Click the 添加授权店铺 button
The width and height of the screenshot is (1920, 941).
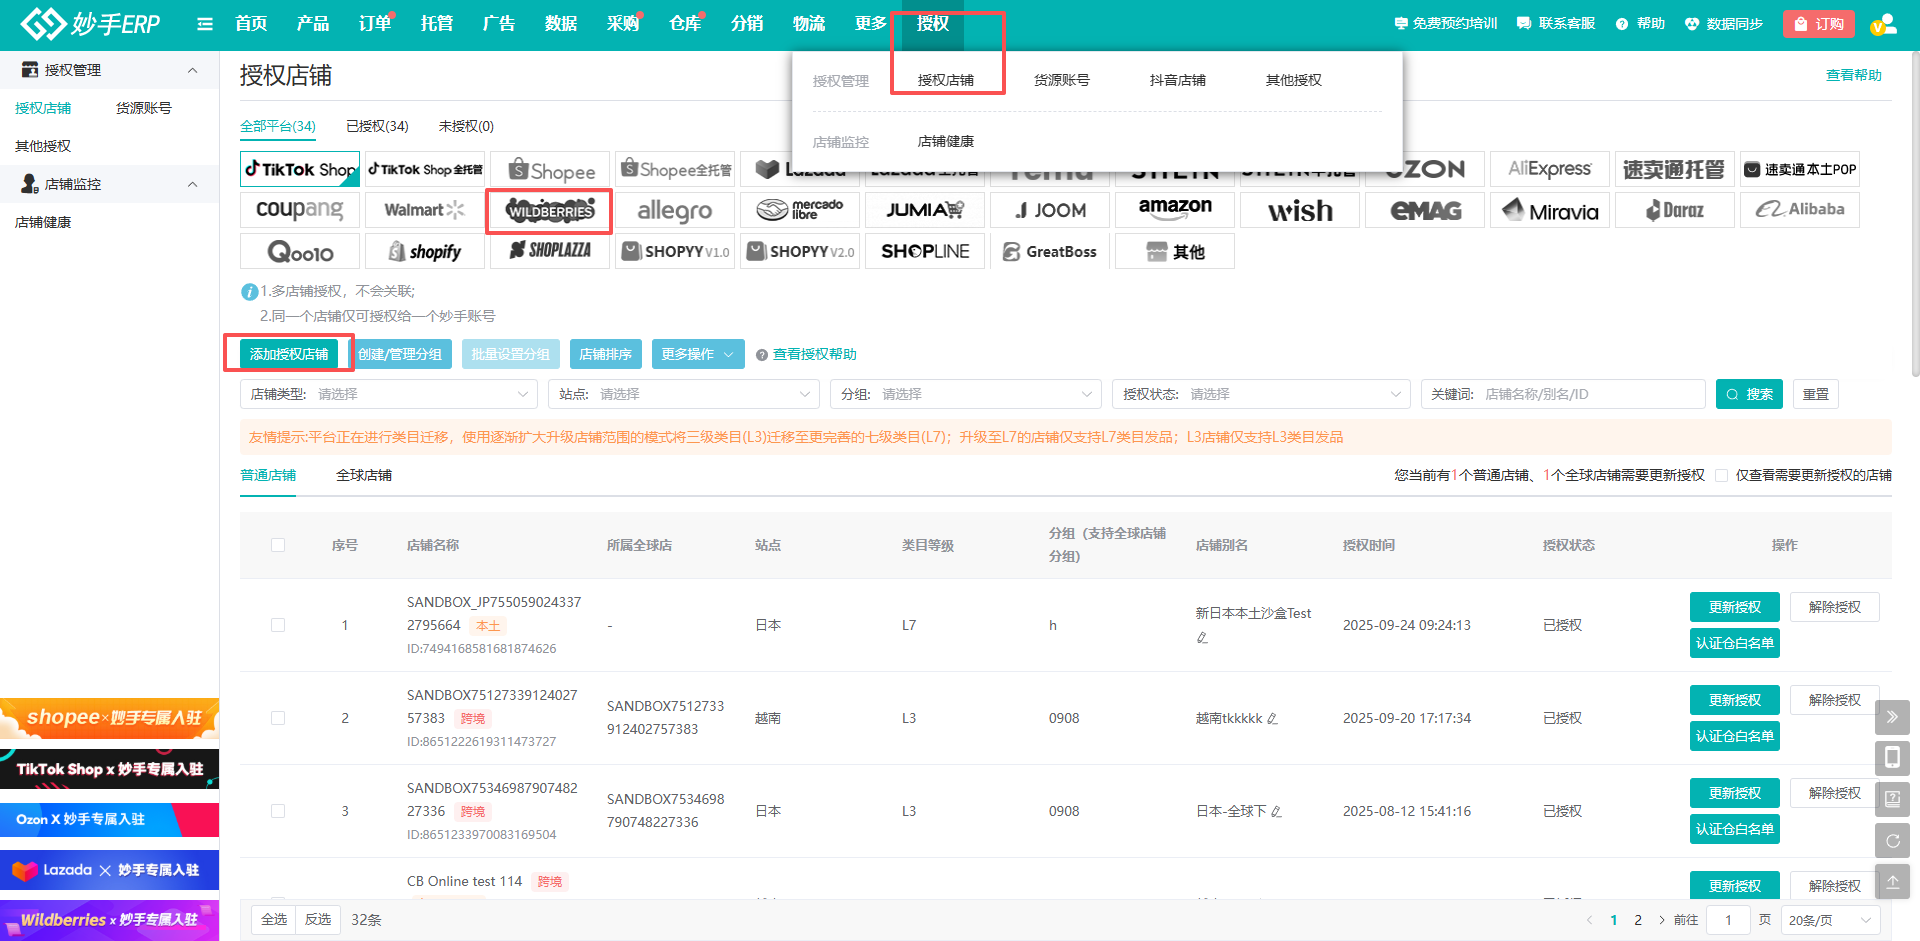click(x=289, y=354)
